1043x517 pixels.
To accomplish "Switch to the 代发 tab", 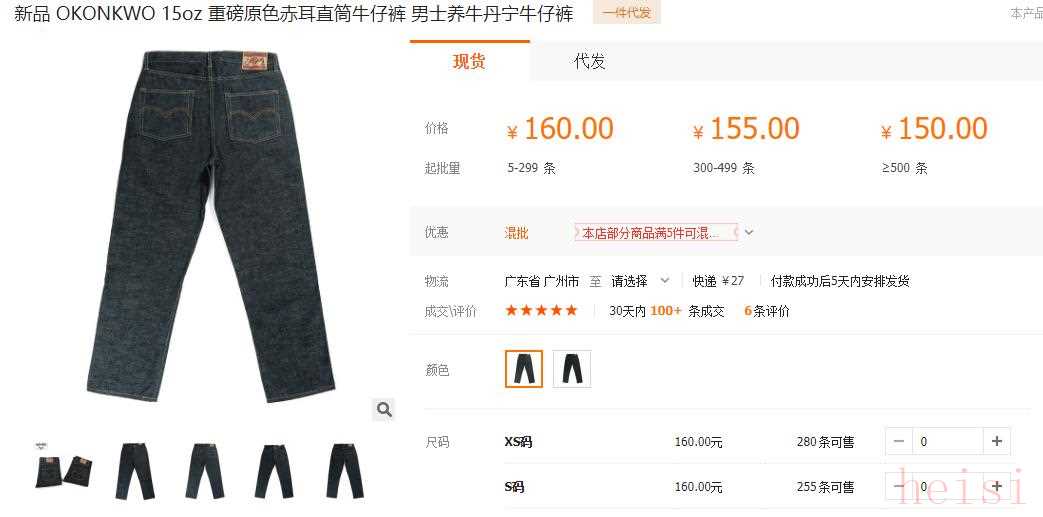I will coord(590,62).
